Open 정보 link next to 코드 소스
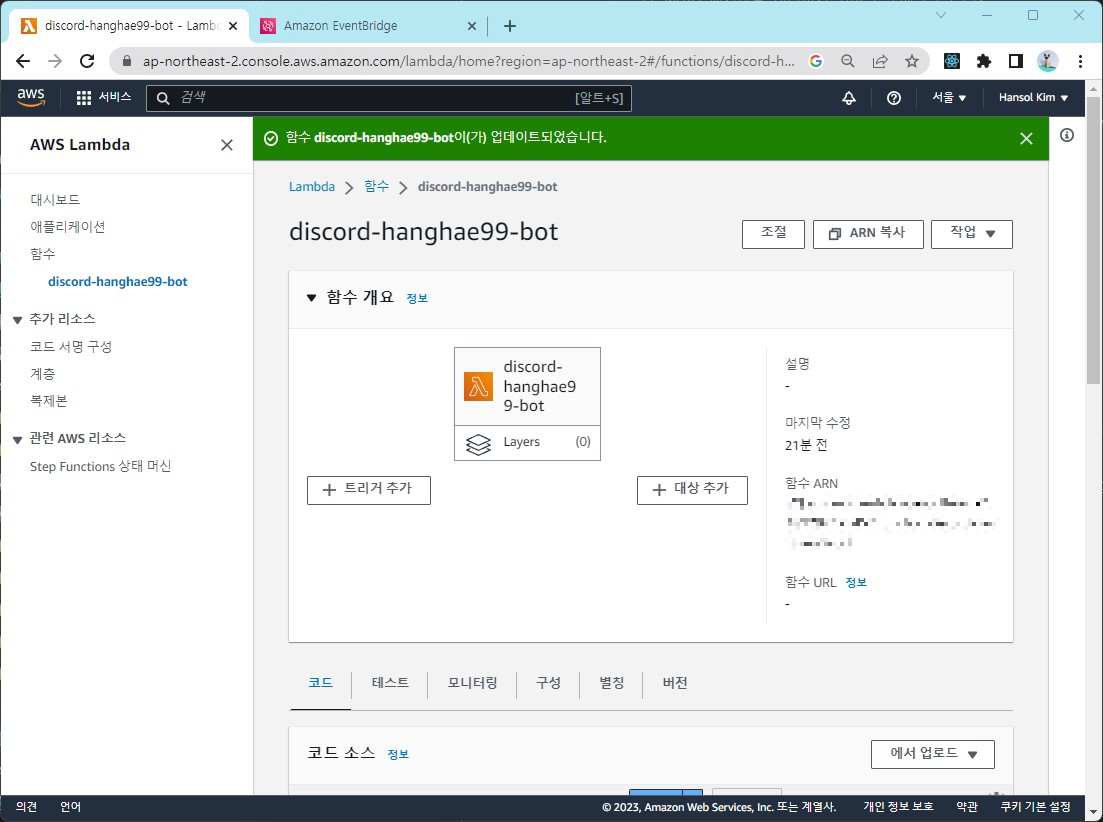This screenshot has height=822, width=1103. pyautogui.click(x=398, y=754)
